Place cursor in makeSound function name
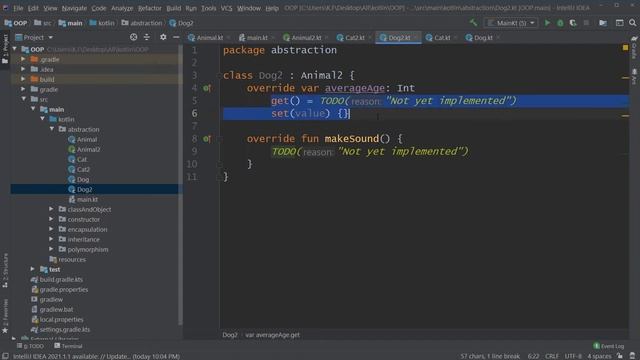The image size is (640, 360). tap(351, 139)
